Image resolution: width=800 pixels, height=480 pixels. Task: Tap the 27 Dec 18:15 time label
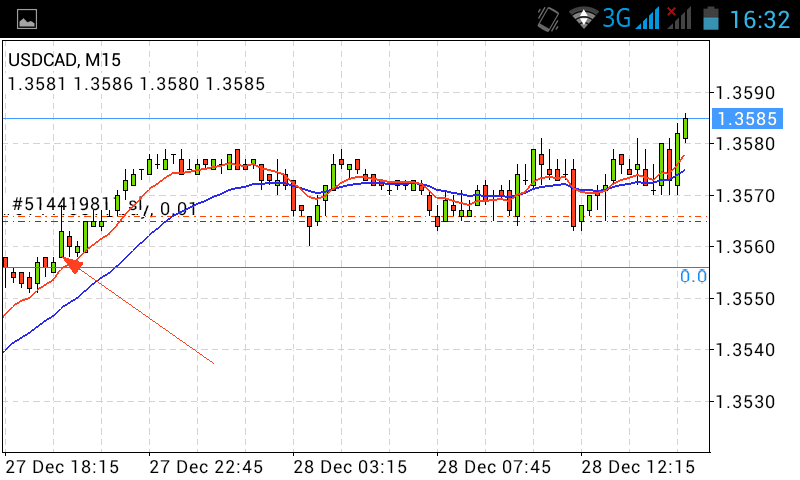coord(62,467)
